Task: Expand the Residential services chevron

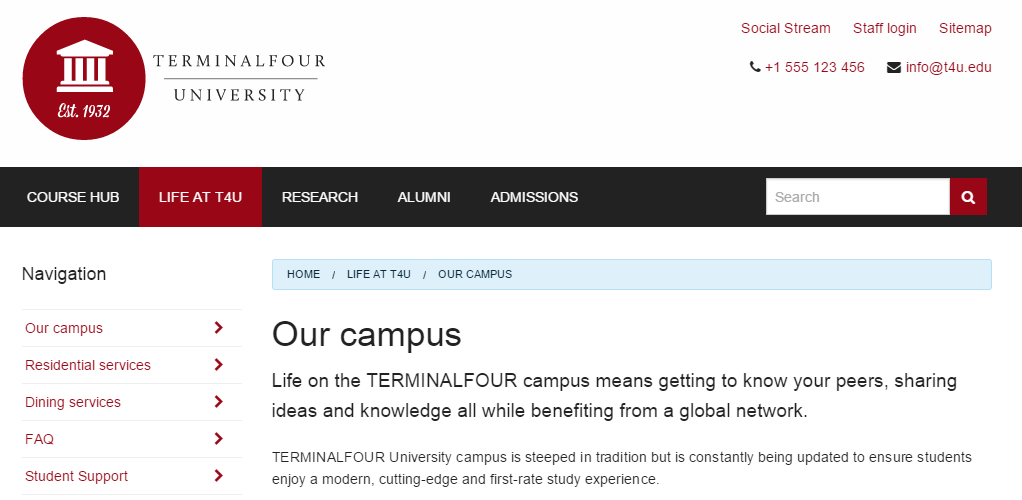Action: coord(219,365)
